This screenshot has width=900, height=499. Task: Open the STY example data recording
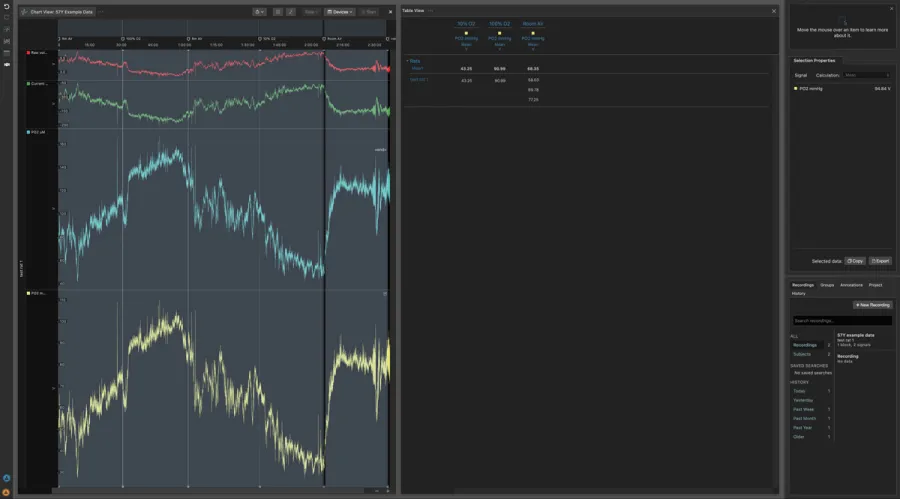click(x=864, y=340)
